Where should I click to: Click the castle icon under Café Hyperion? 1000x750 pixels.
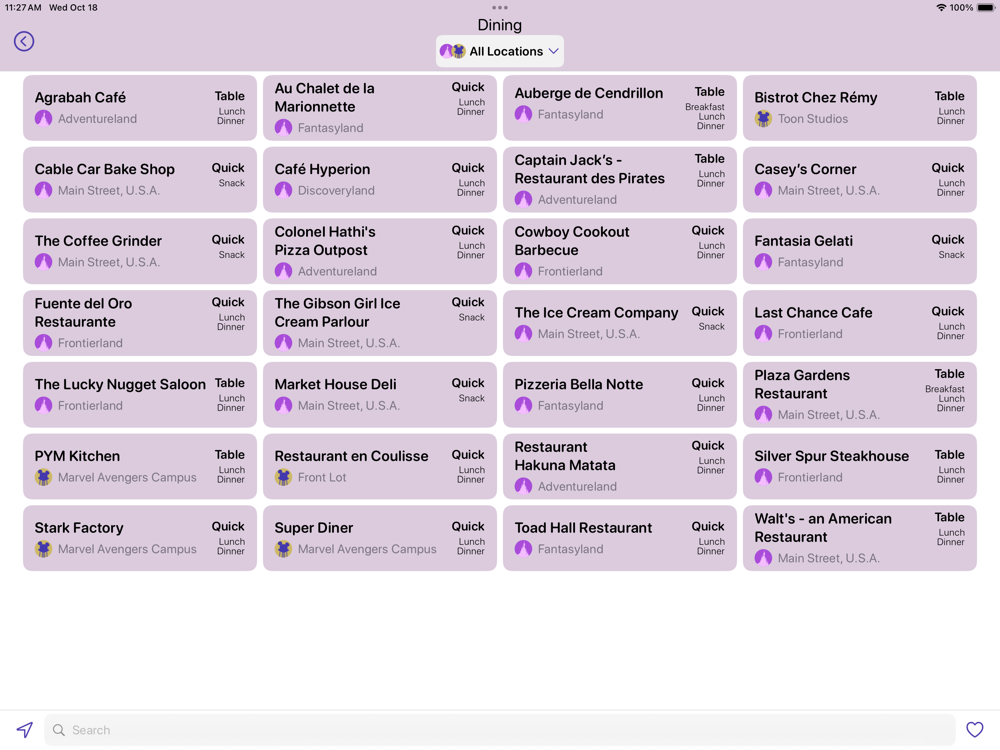pos(283,190)
